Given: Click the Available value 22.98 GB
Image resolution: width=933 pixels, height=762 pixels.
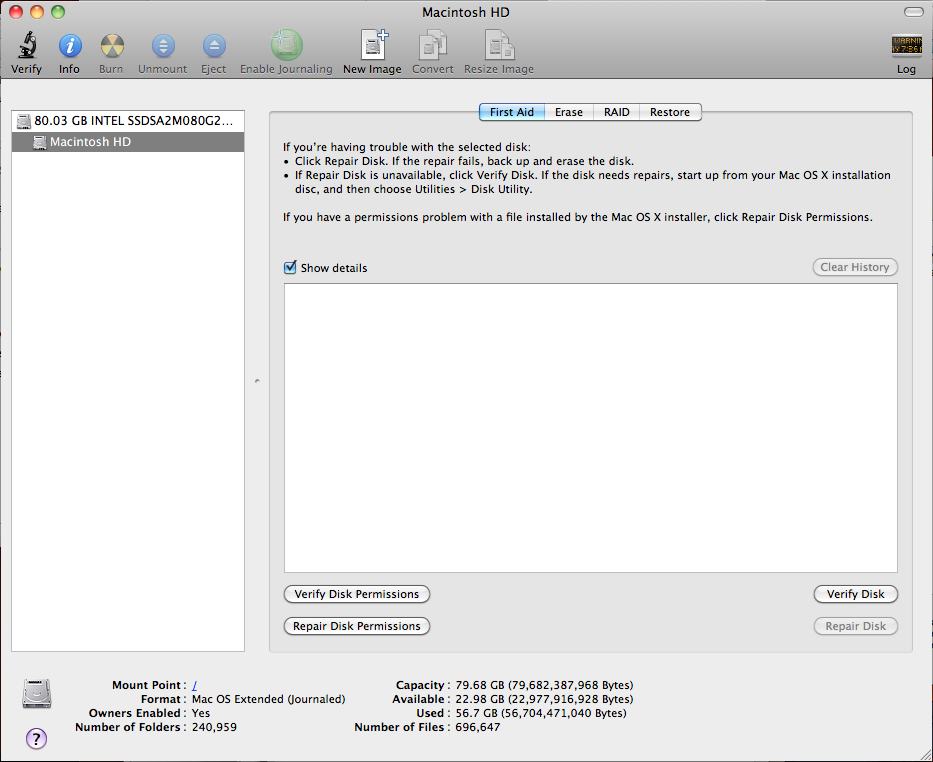Looking at the screenshot, I should pyautogui.click(x=544, y=699).
